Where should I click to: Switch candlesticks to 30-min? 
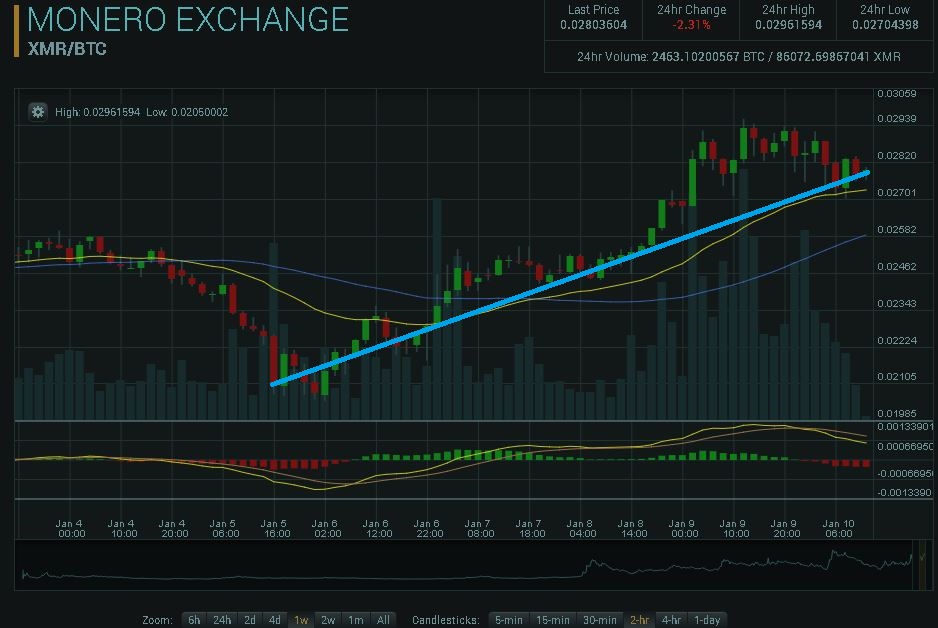coord(599,620)
